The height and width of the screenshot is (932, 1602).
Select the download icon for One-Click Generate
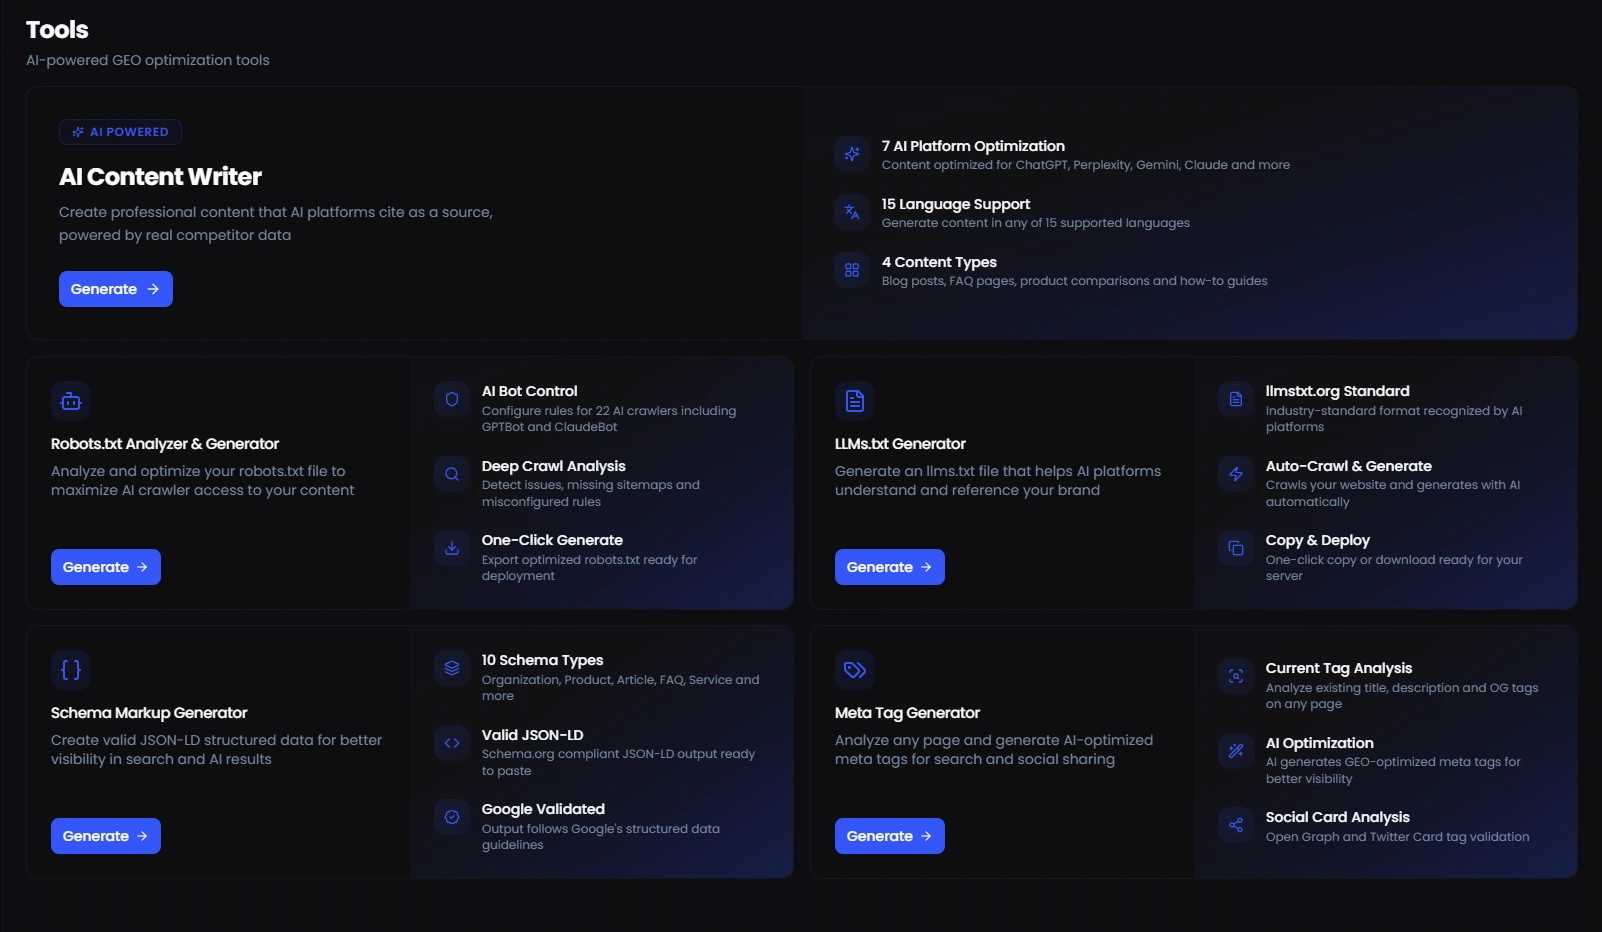point(451,548)
